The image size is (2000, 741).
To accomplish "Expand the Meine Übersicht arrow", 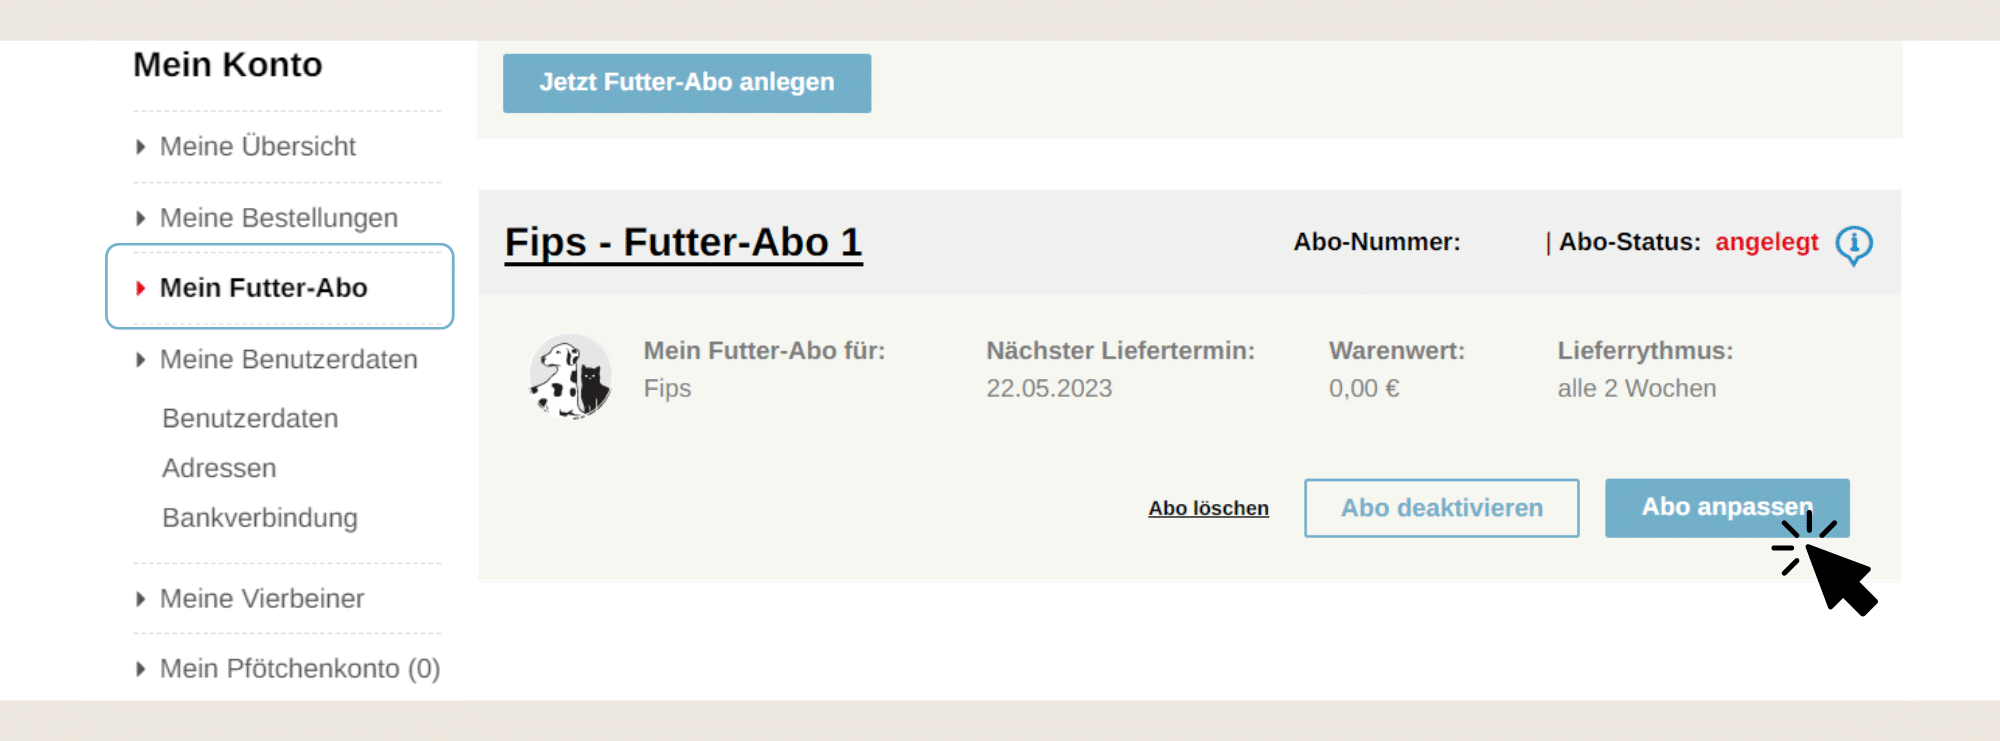I will pyautogui.click(x=140, y=147).
